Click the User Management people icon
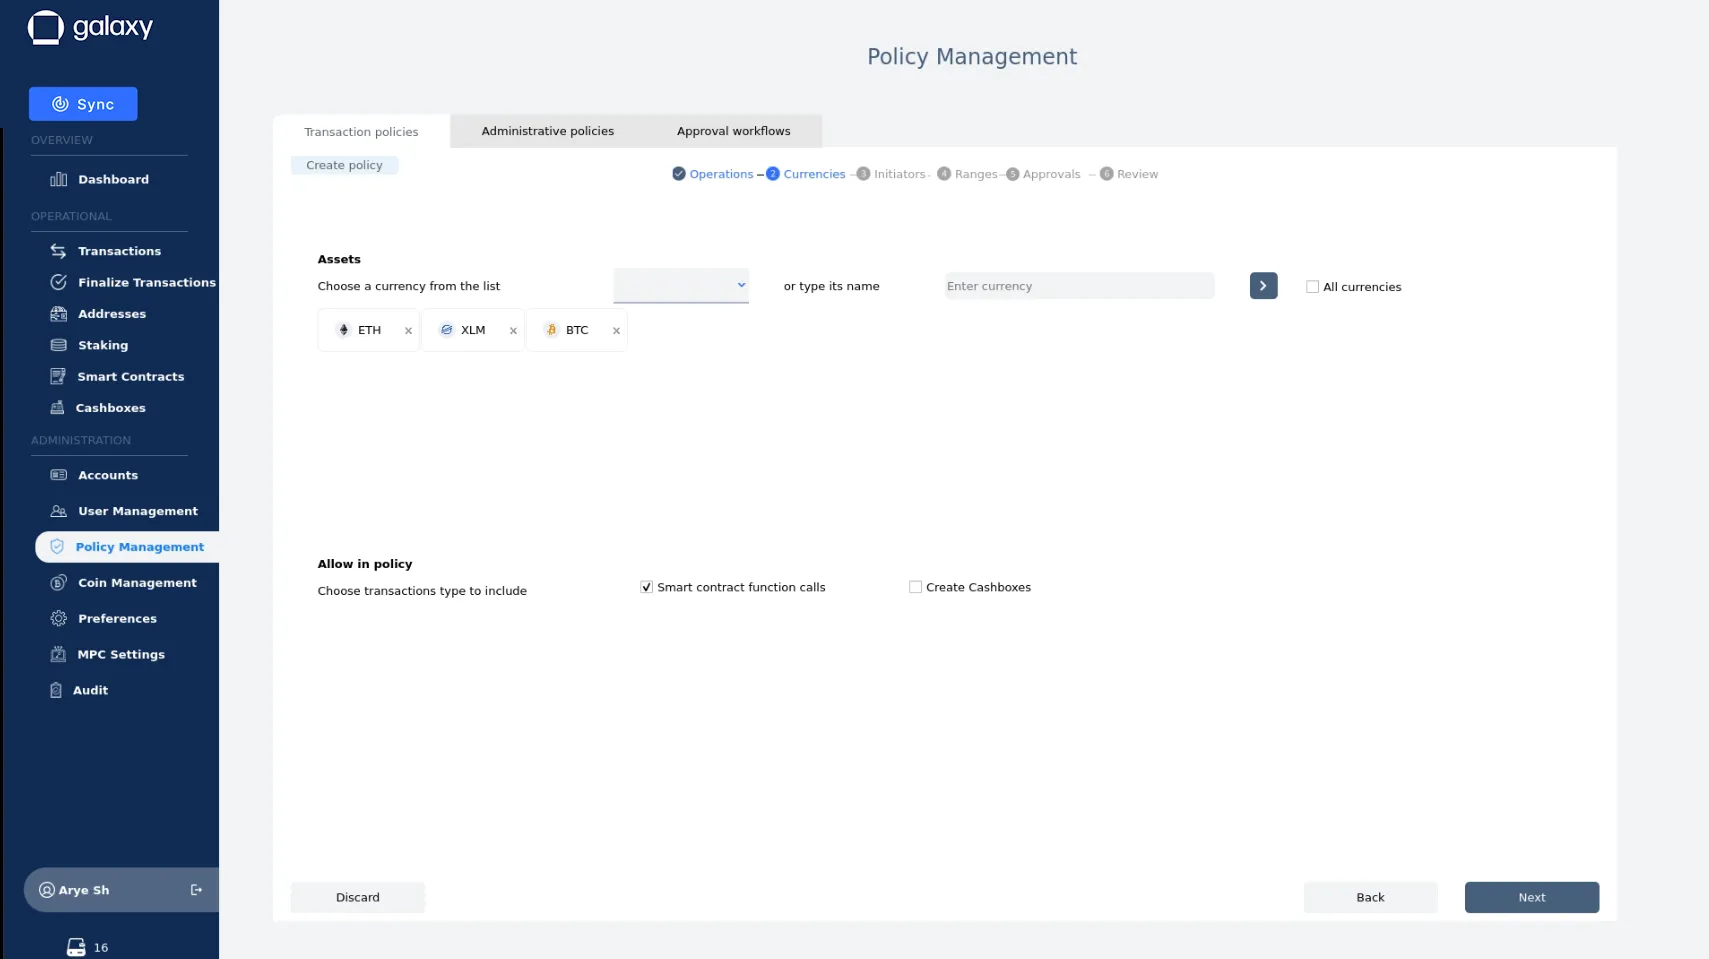Image resolution: width=1709 pixels, height=959 pixels. pyautogui.click(x=58, y=511)
